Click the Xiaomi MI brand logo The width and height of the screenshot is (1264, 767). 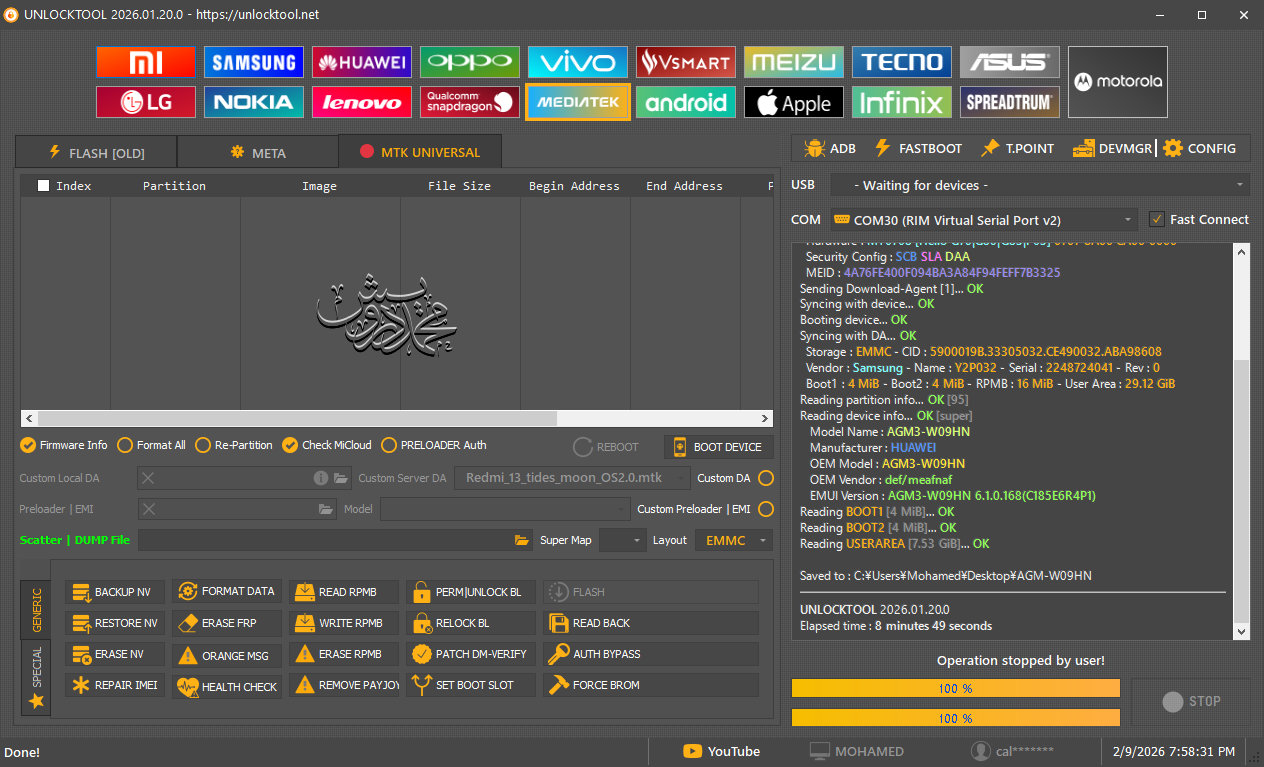point(146,62)
